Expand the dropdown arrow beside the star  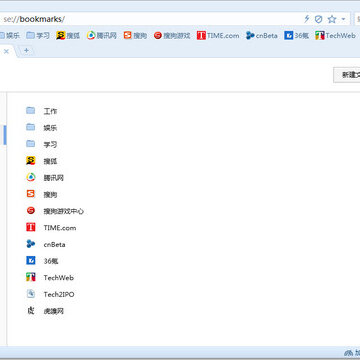343,19
